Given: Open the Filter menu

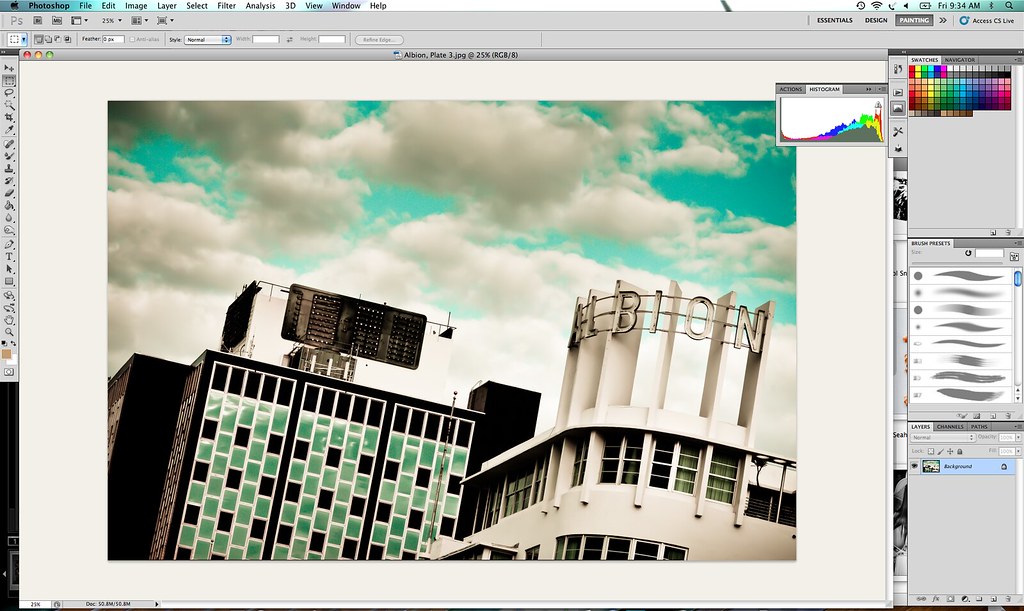Looking at the screenshot, I should click(227, 6).
